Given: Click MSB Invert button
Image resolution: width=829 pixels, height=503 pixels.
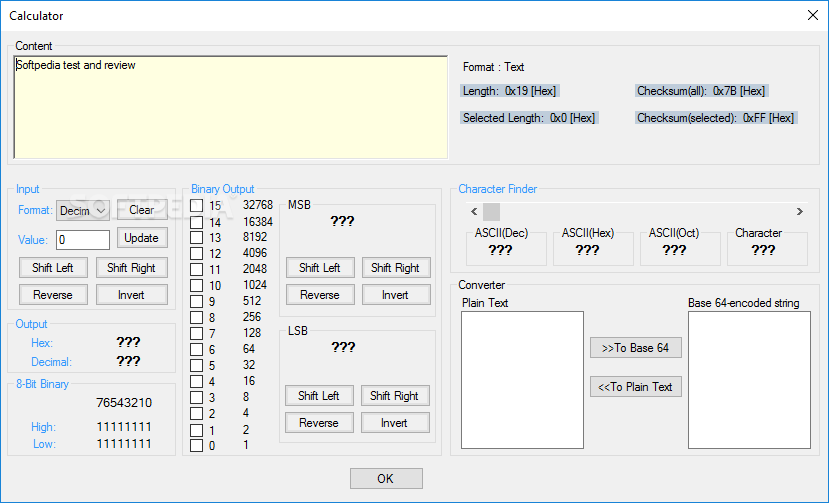Looking at the screenshot, I should pyautogui.click(x=395, y=295).
